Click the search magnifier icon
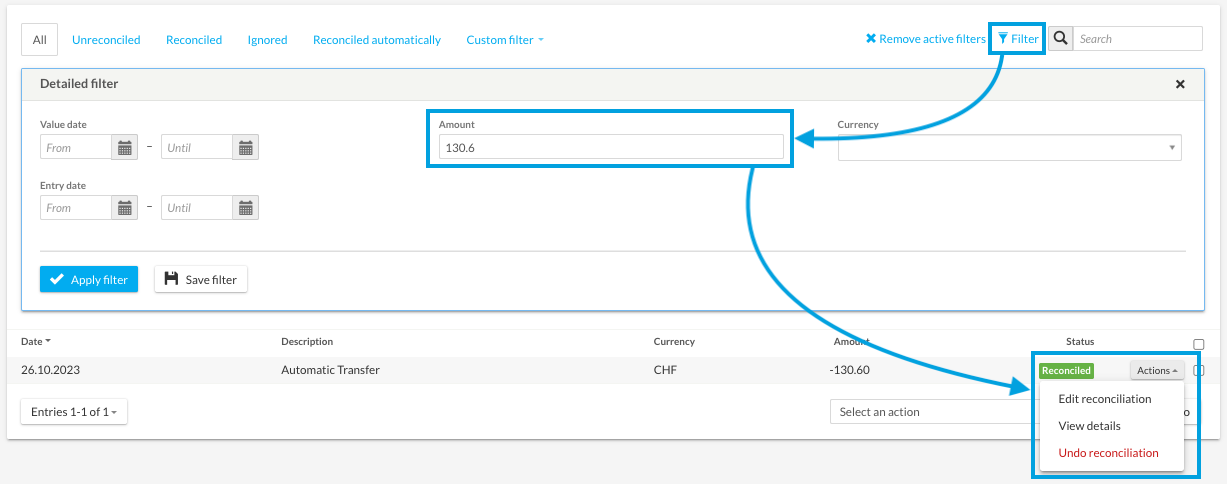 coord(1060,39)
